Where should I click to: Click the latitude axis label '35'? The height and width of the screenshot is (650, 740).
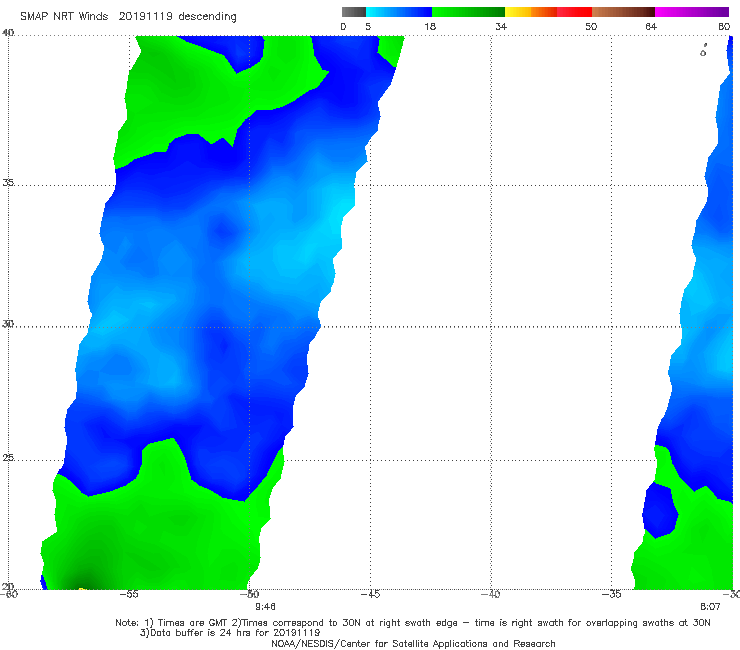pyautogui.click(x=8, y=182)
